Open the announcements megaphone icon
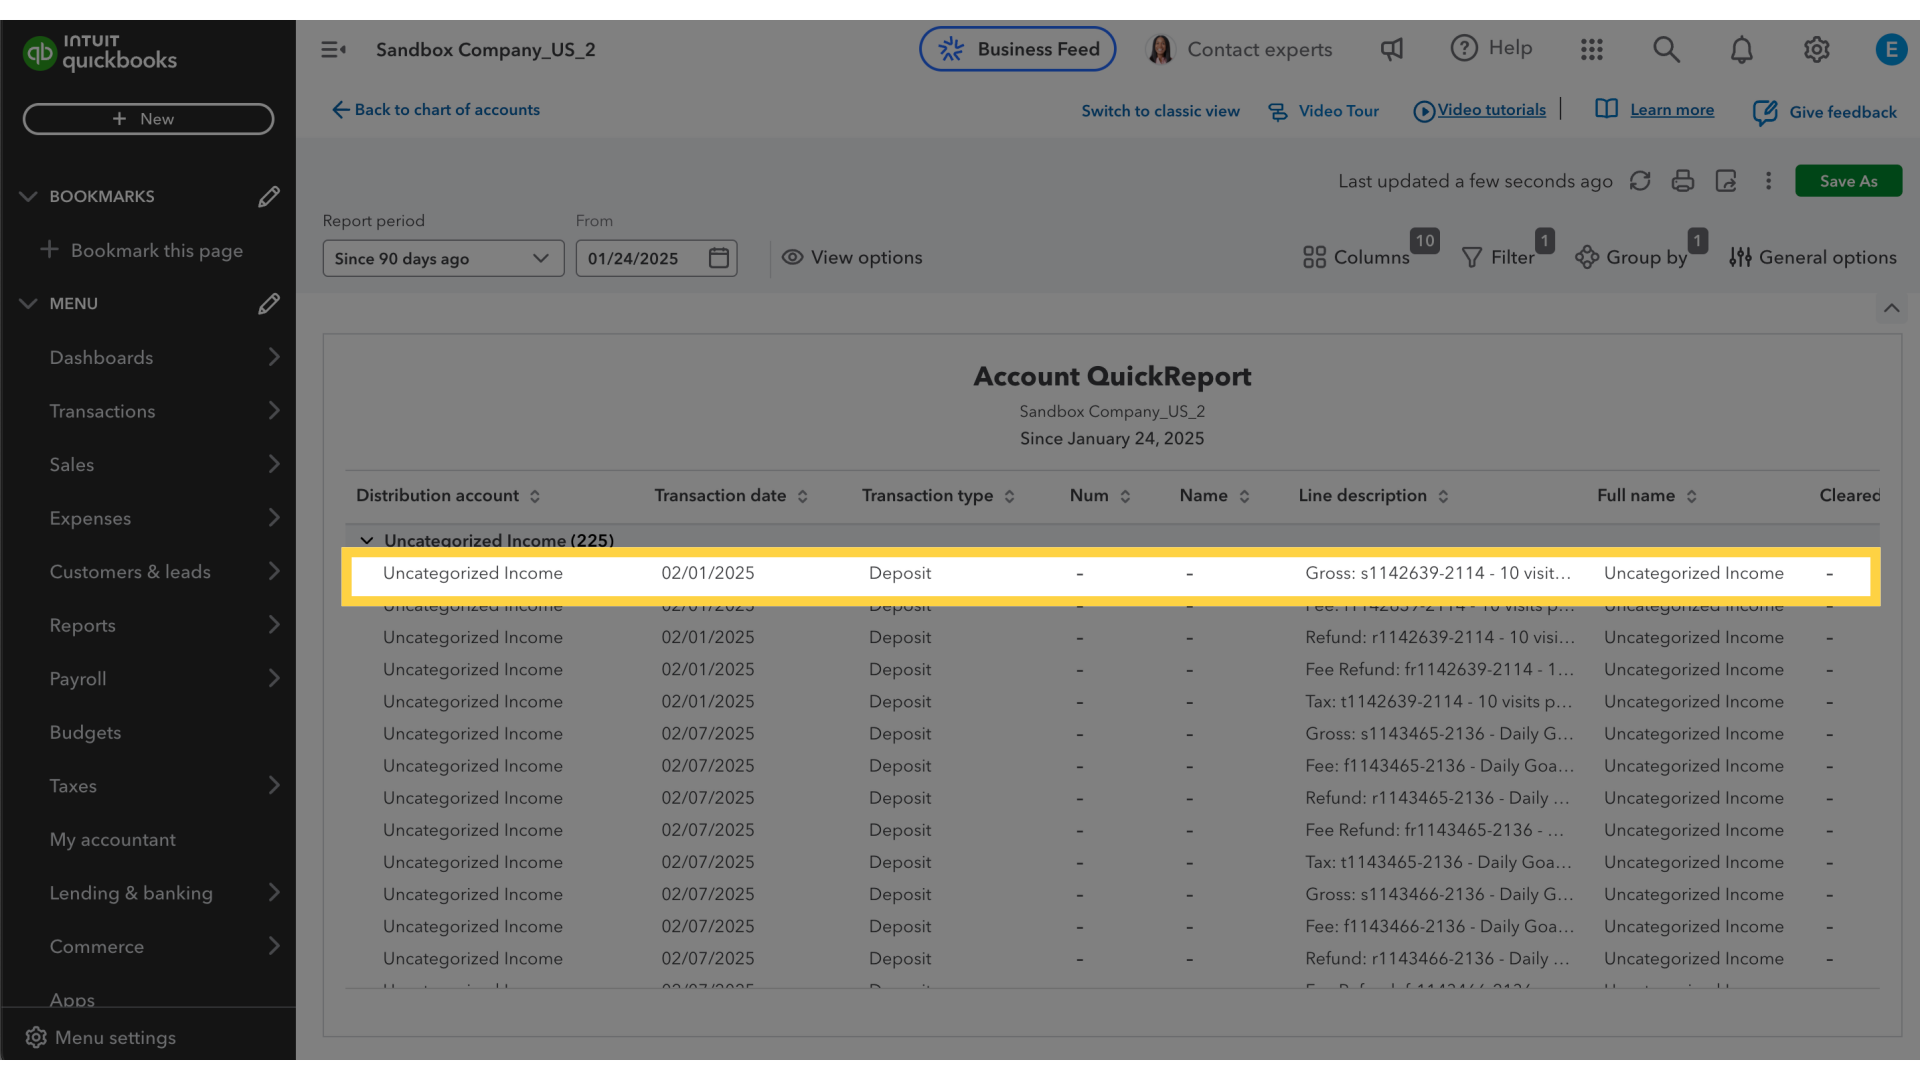The height and width of the screenshot is (1080, 1920). 1392,49
